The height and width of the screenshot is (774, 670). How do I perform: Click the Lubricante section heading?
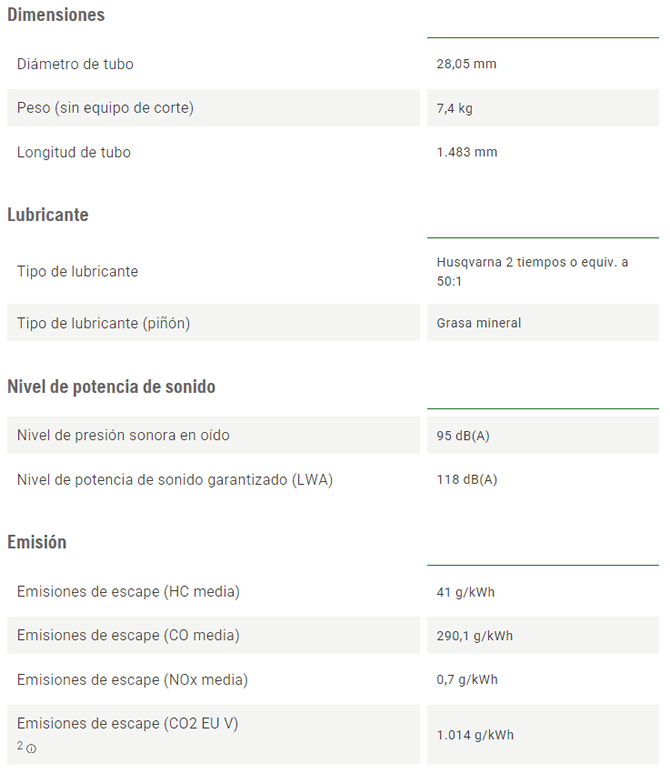(48, 215)
